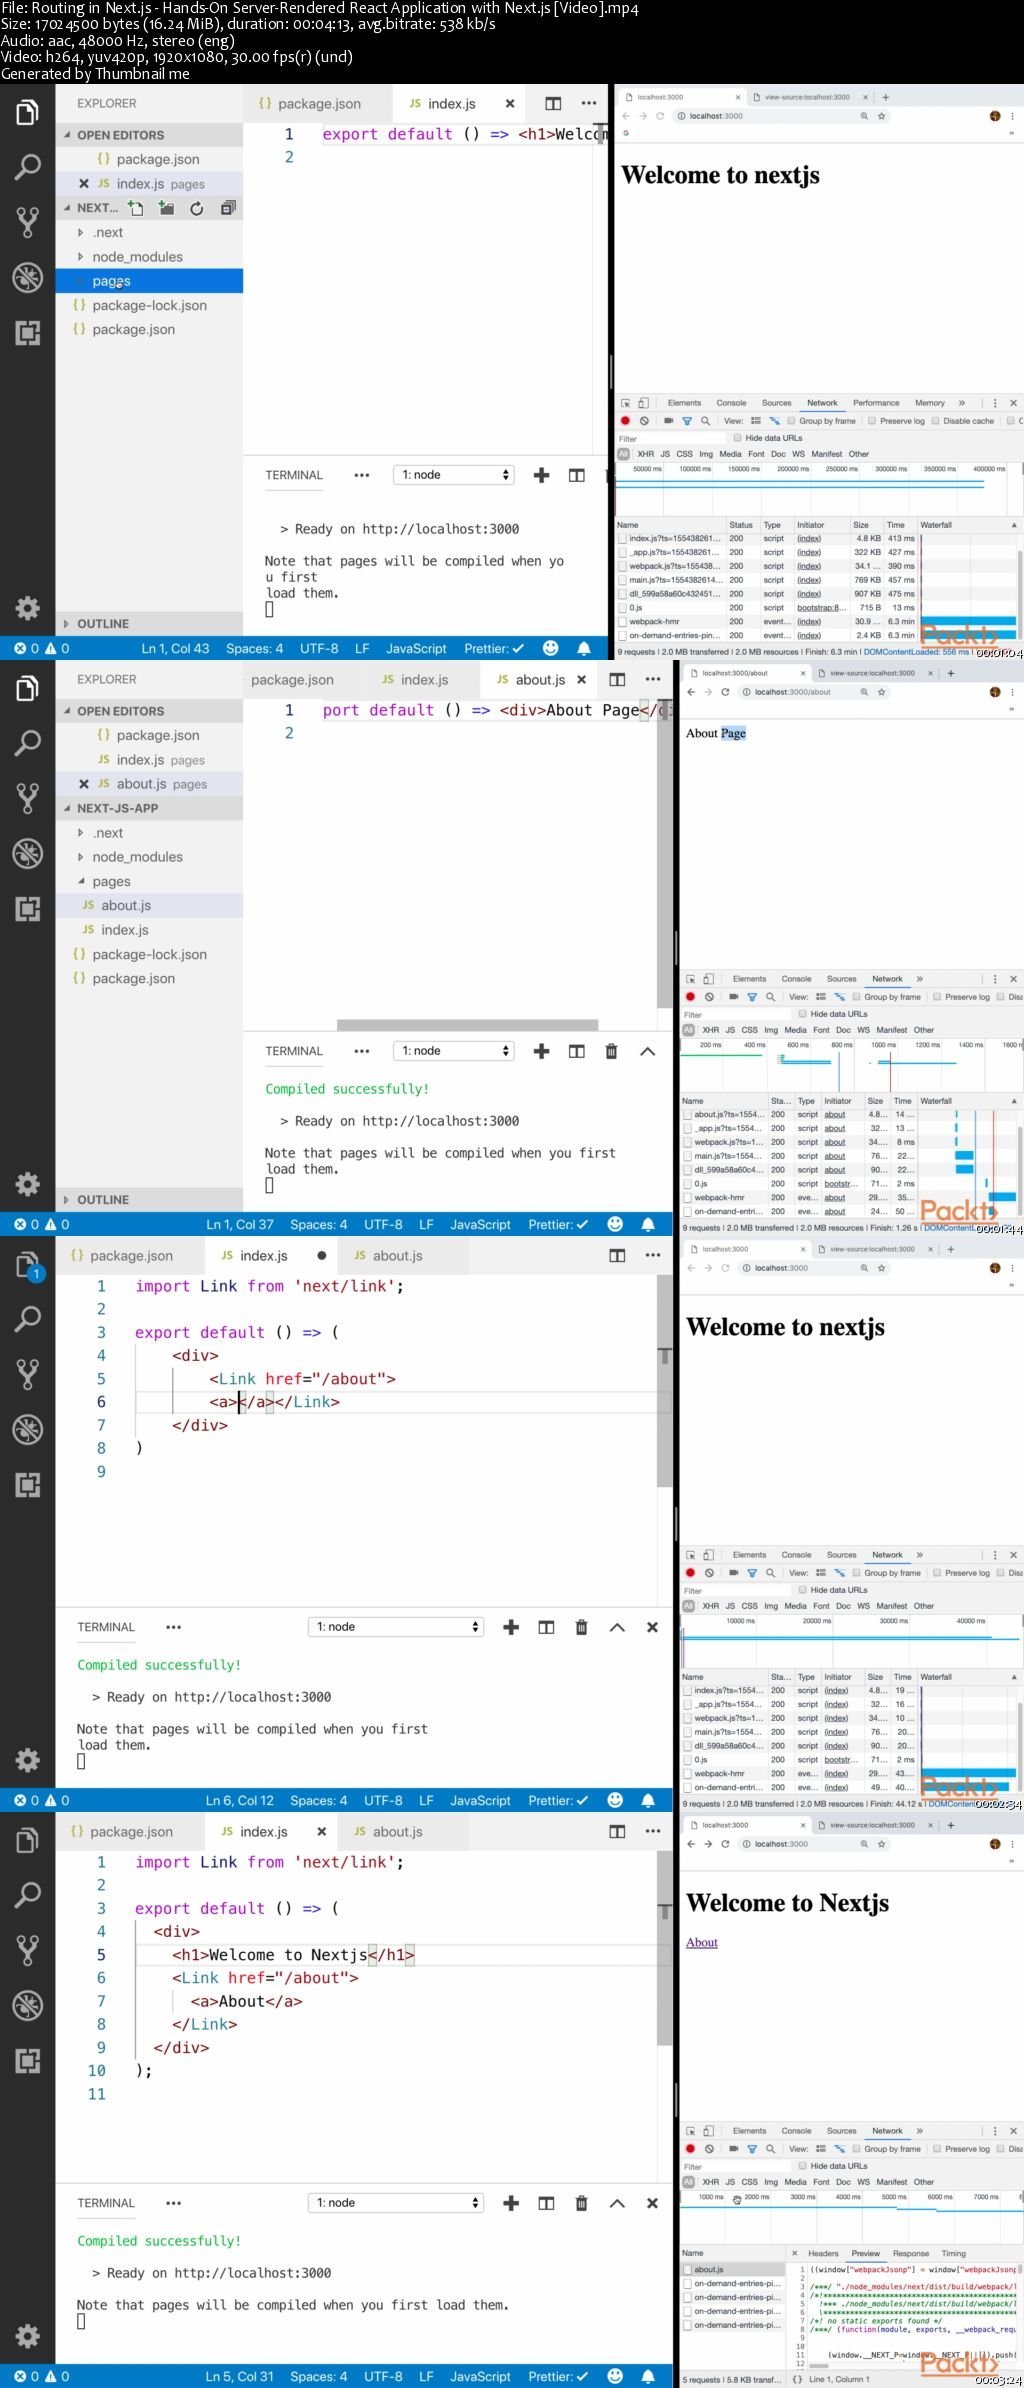
Task: Click DevTools red record button, 00:01:04 frame
Action: coord(626,421)
